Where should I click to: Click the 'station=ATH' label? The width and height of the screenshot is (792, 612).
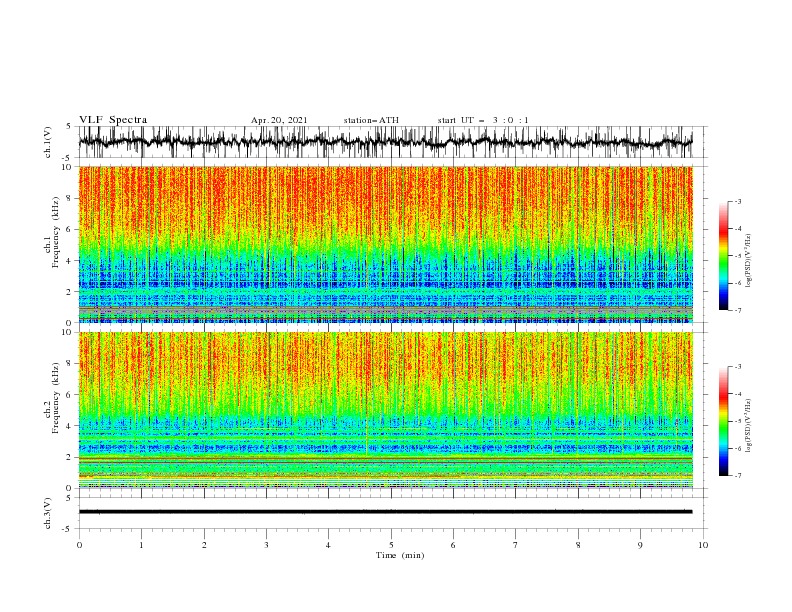371,120
